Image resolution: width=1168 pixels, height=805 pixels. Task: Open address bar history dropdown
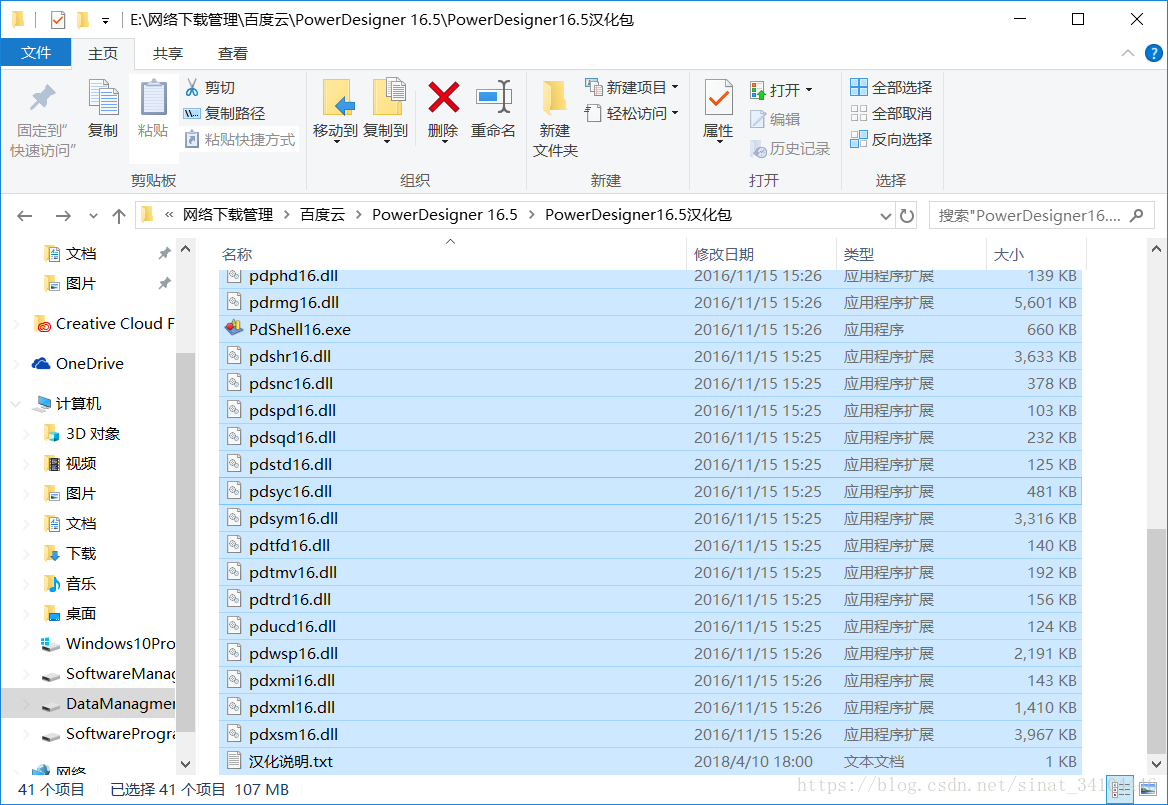tap(885, 216)
